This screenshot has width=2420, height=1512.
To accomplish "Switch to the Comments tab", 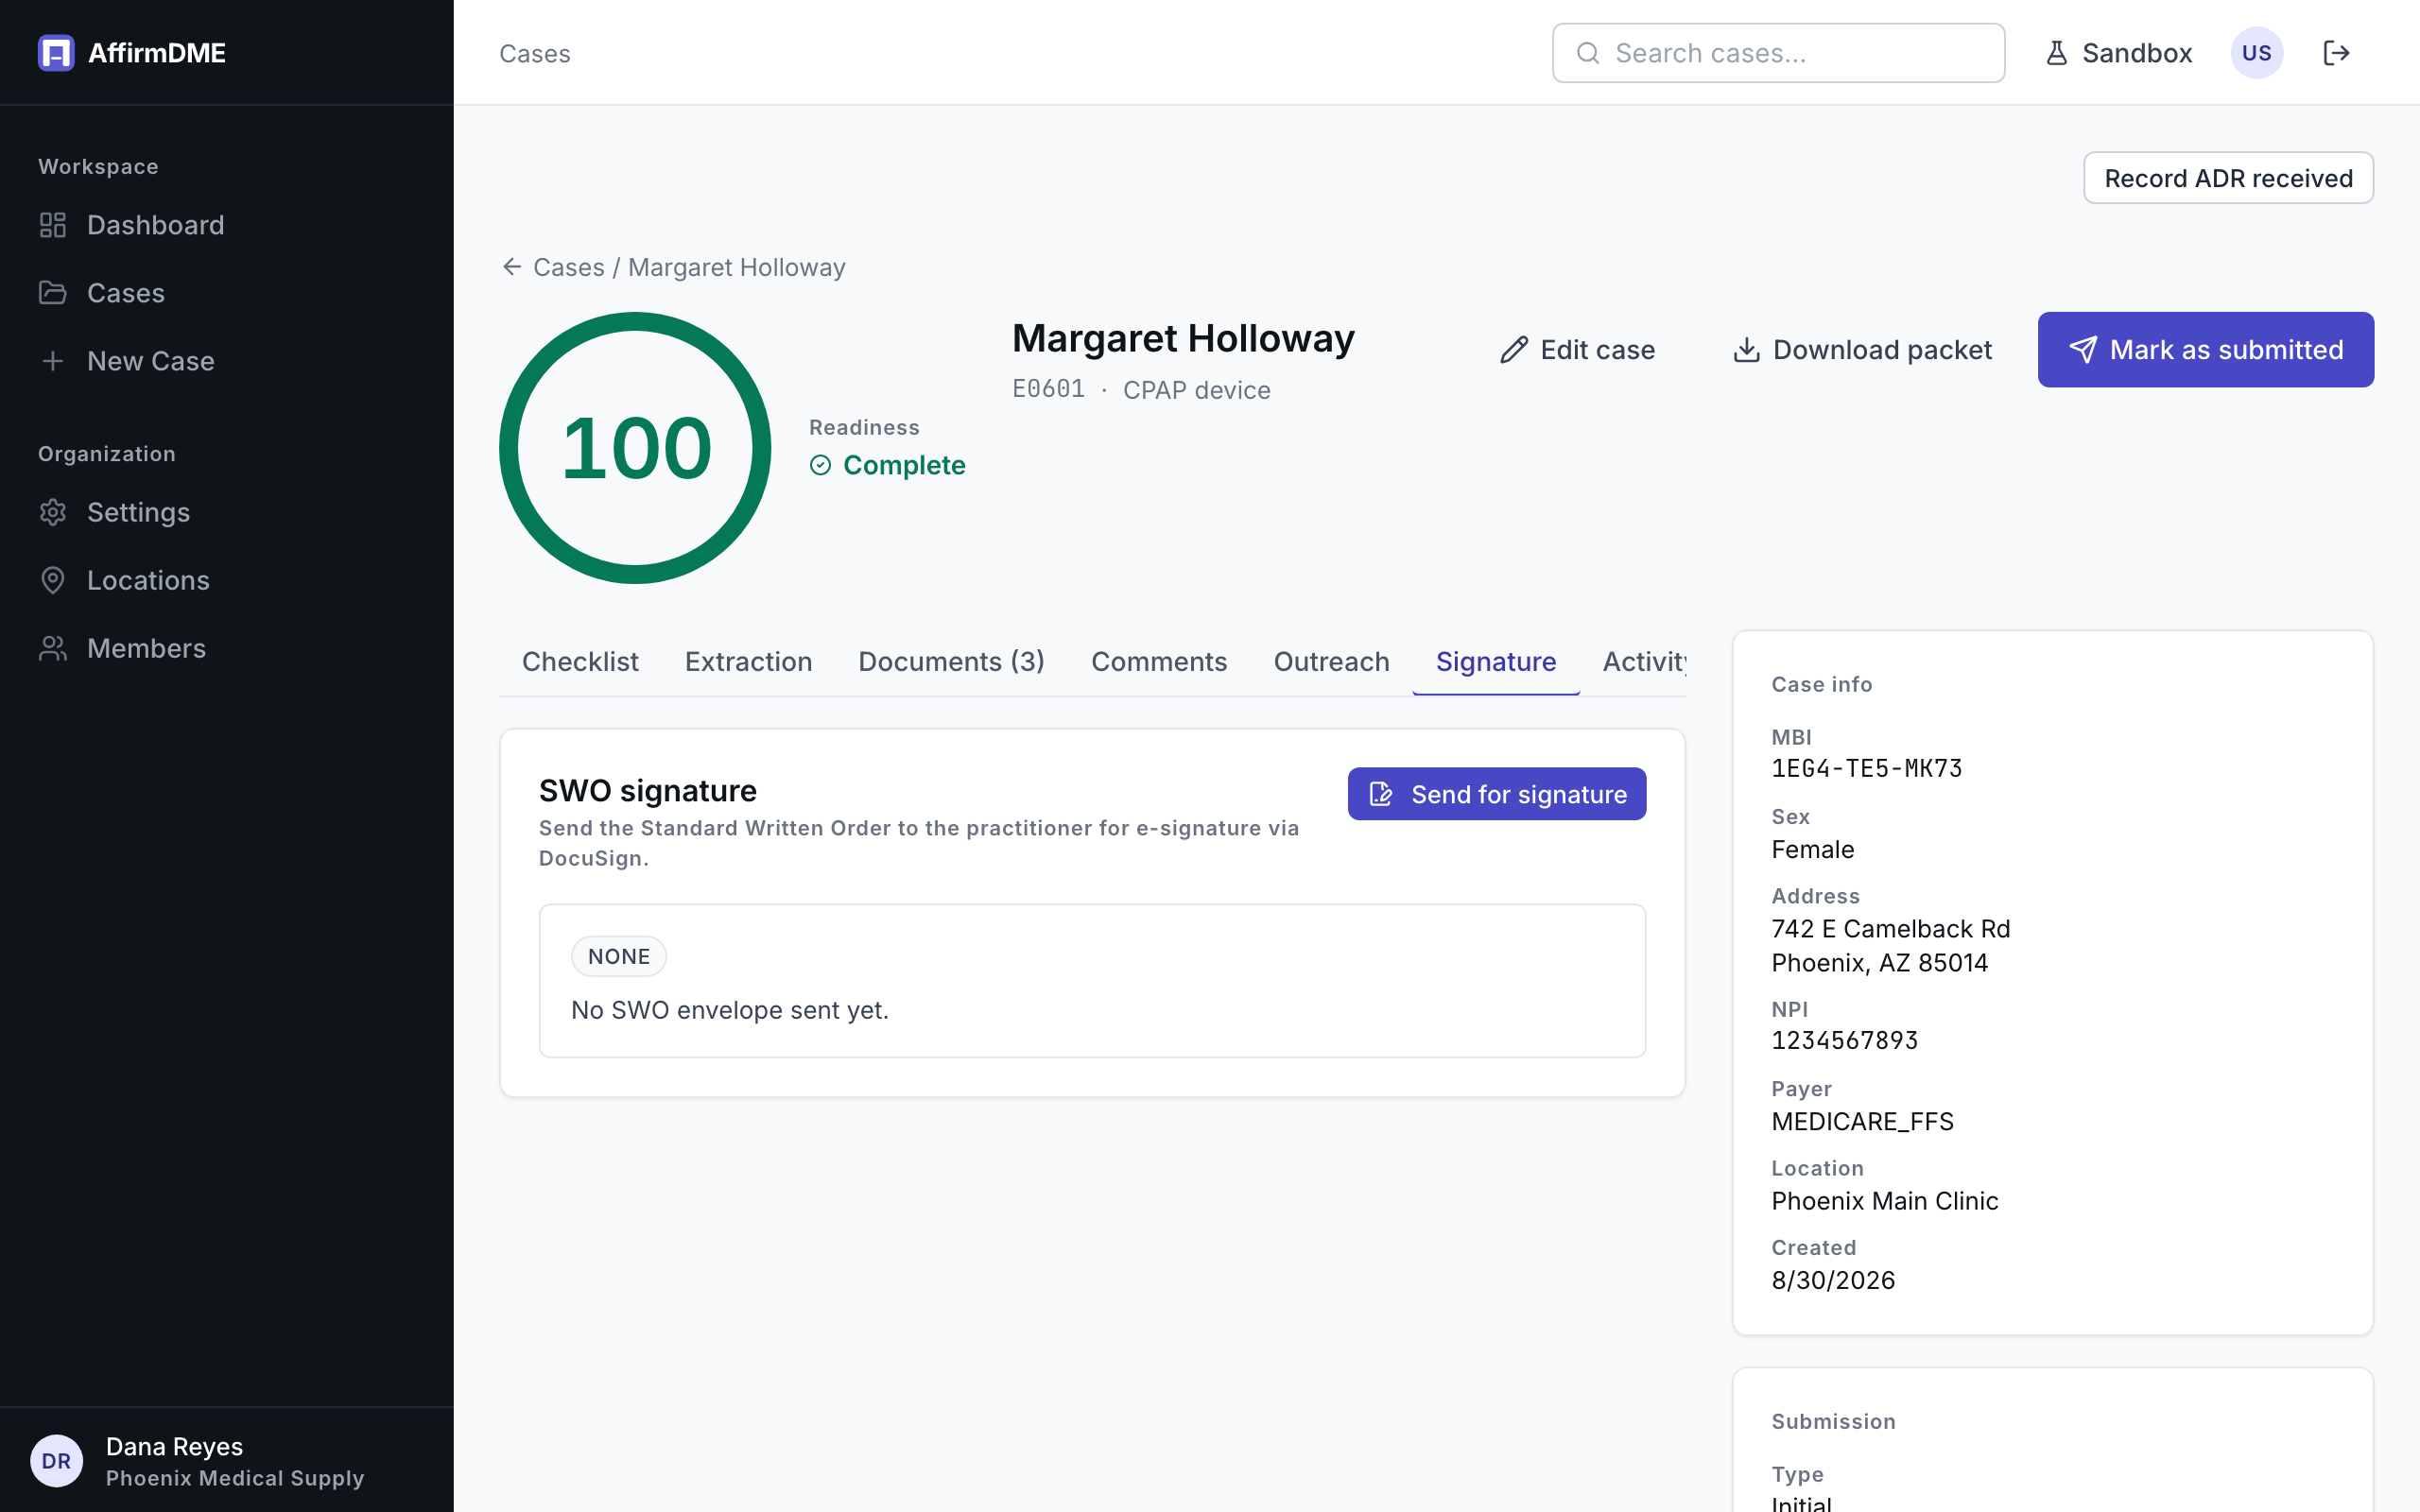I will [1159, 662].
